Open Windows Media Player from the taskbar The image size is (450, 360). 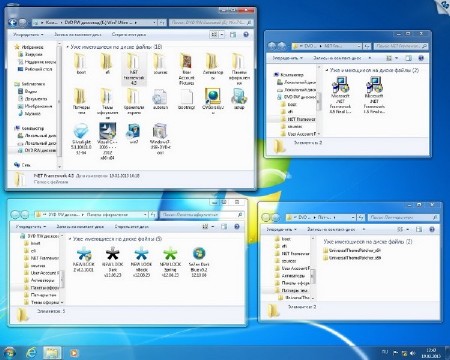[74, 353]
